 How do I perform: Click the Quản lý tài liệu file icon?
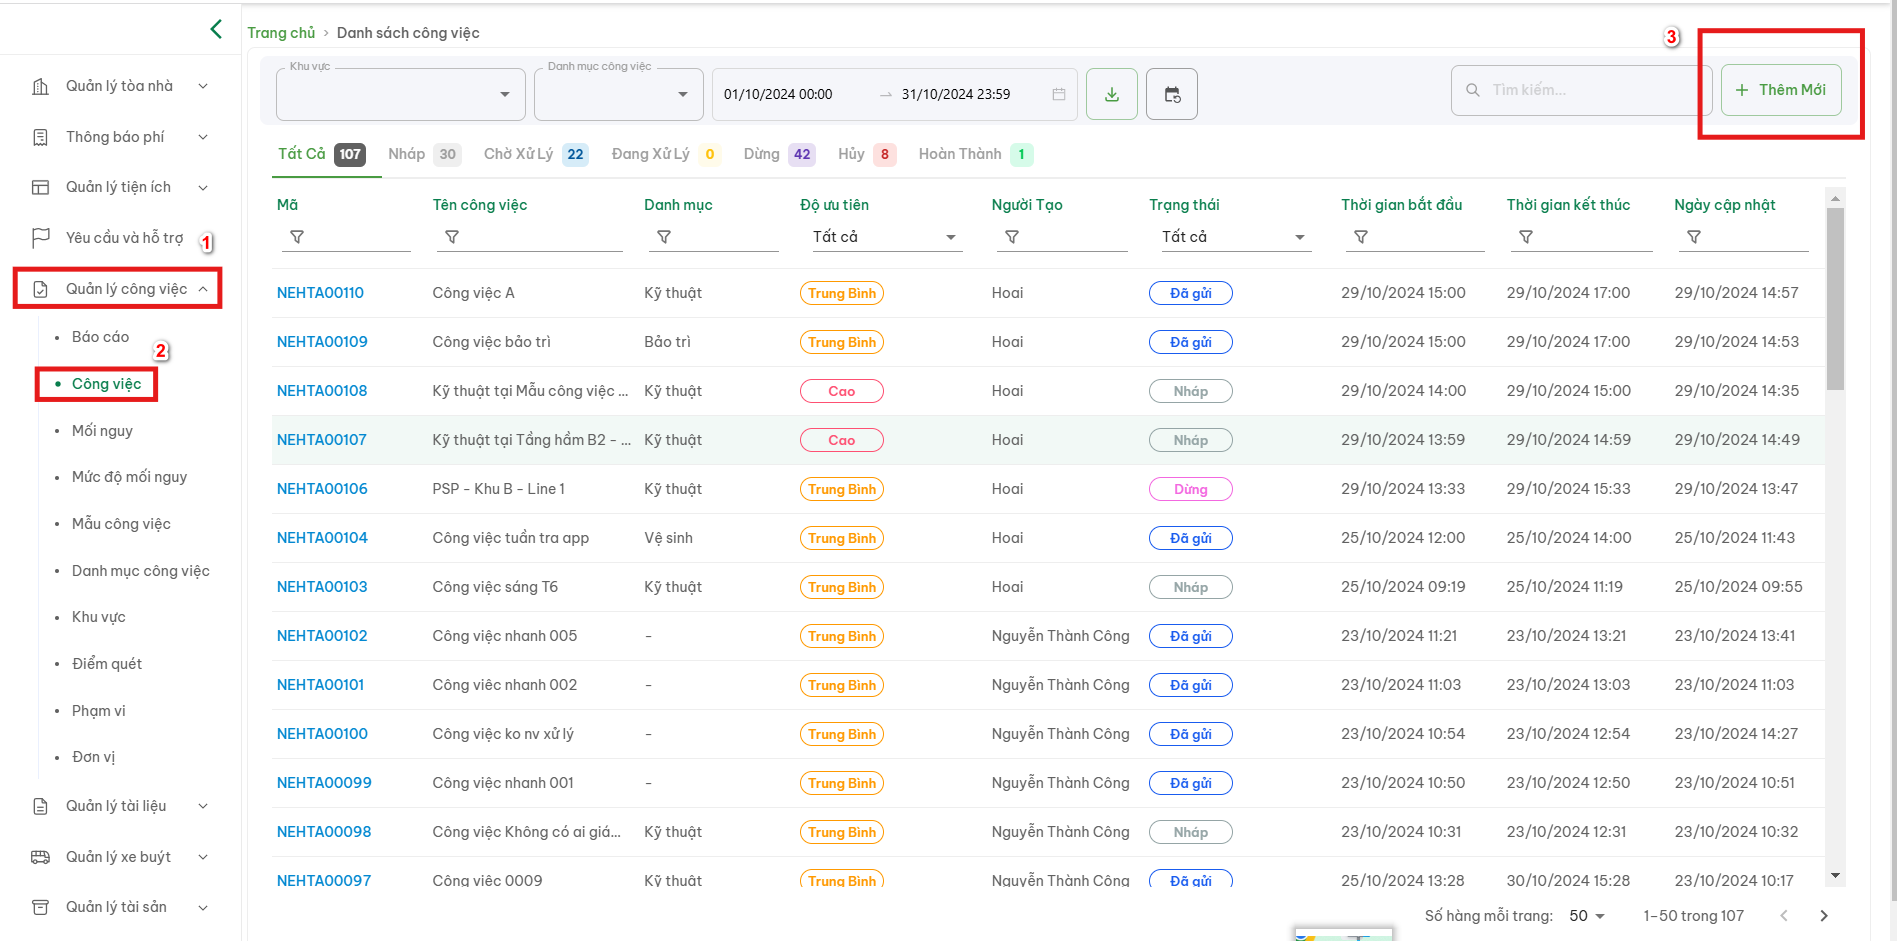pyautogui.click(x=41, y=806)
